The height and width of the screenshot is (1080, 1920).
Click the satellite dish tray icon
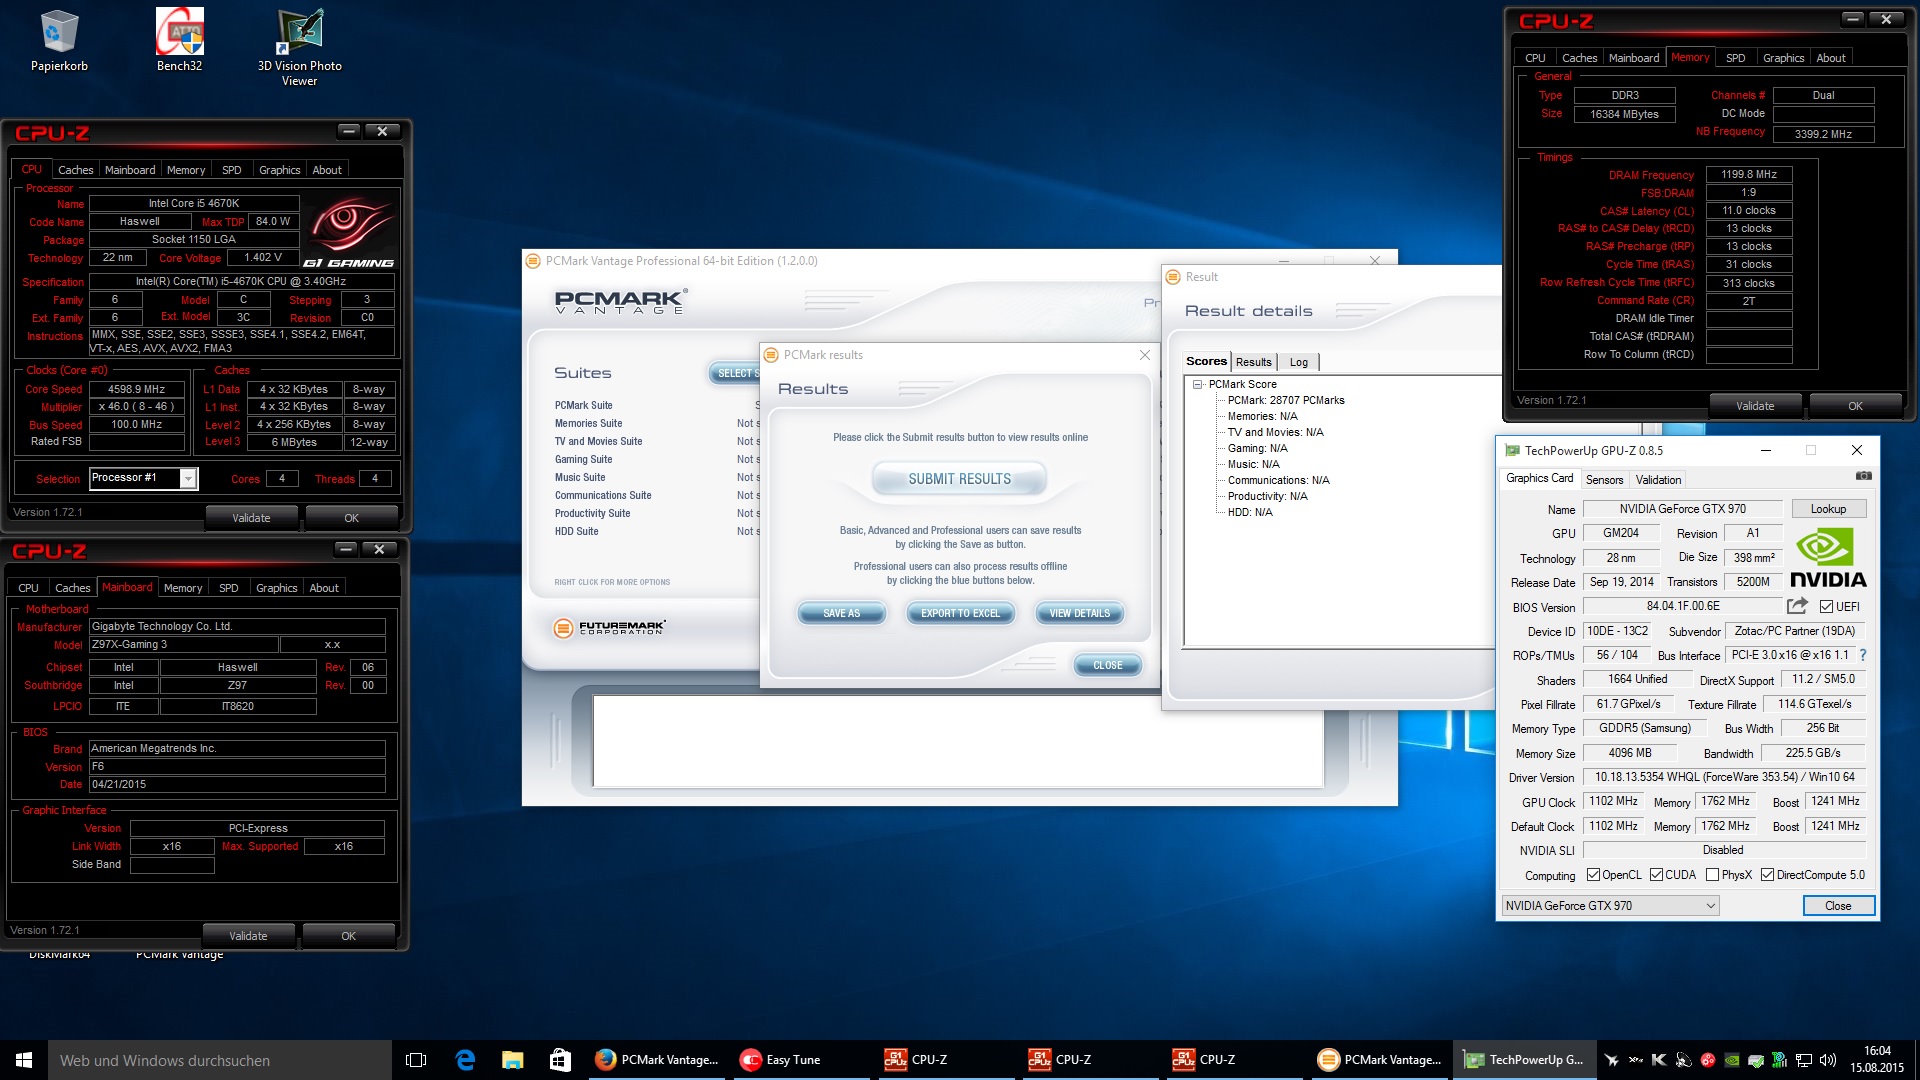point(1683,1060)
